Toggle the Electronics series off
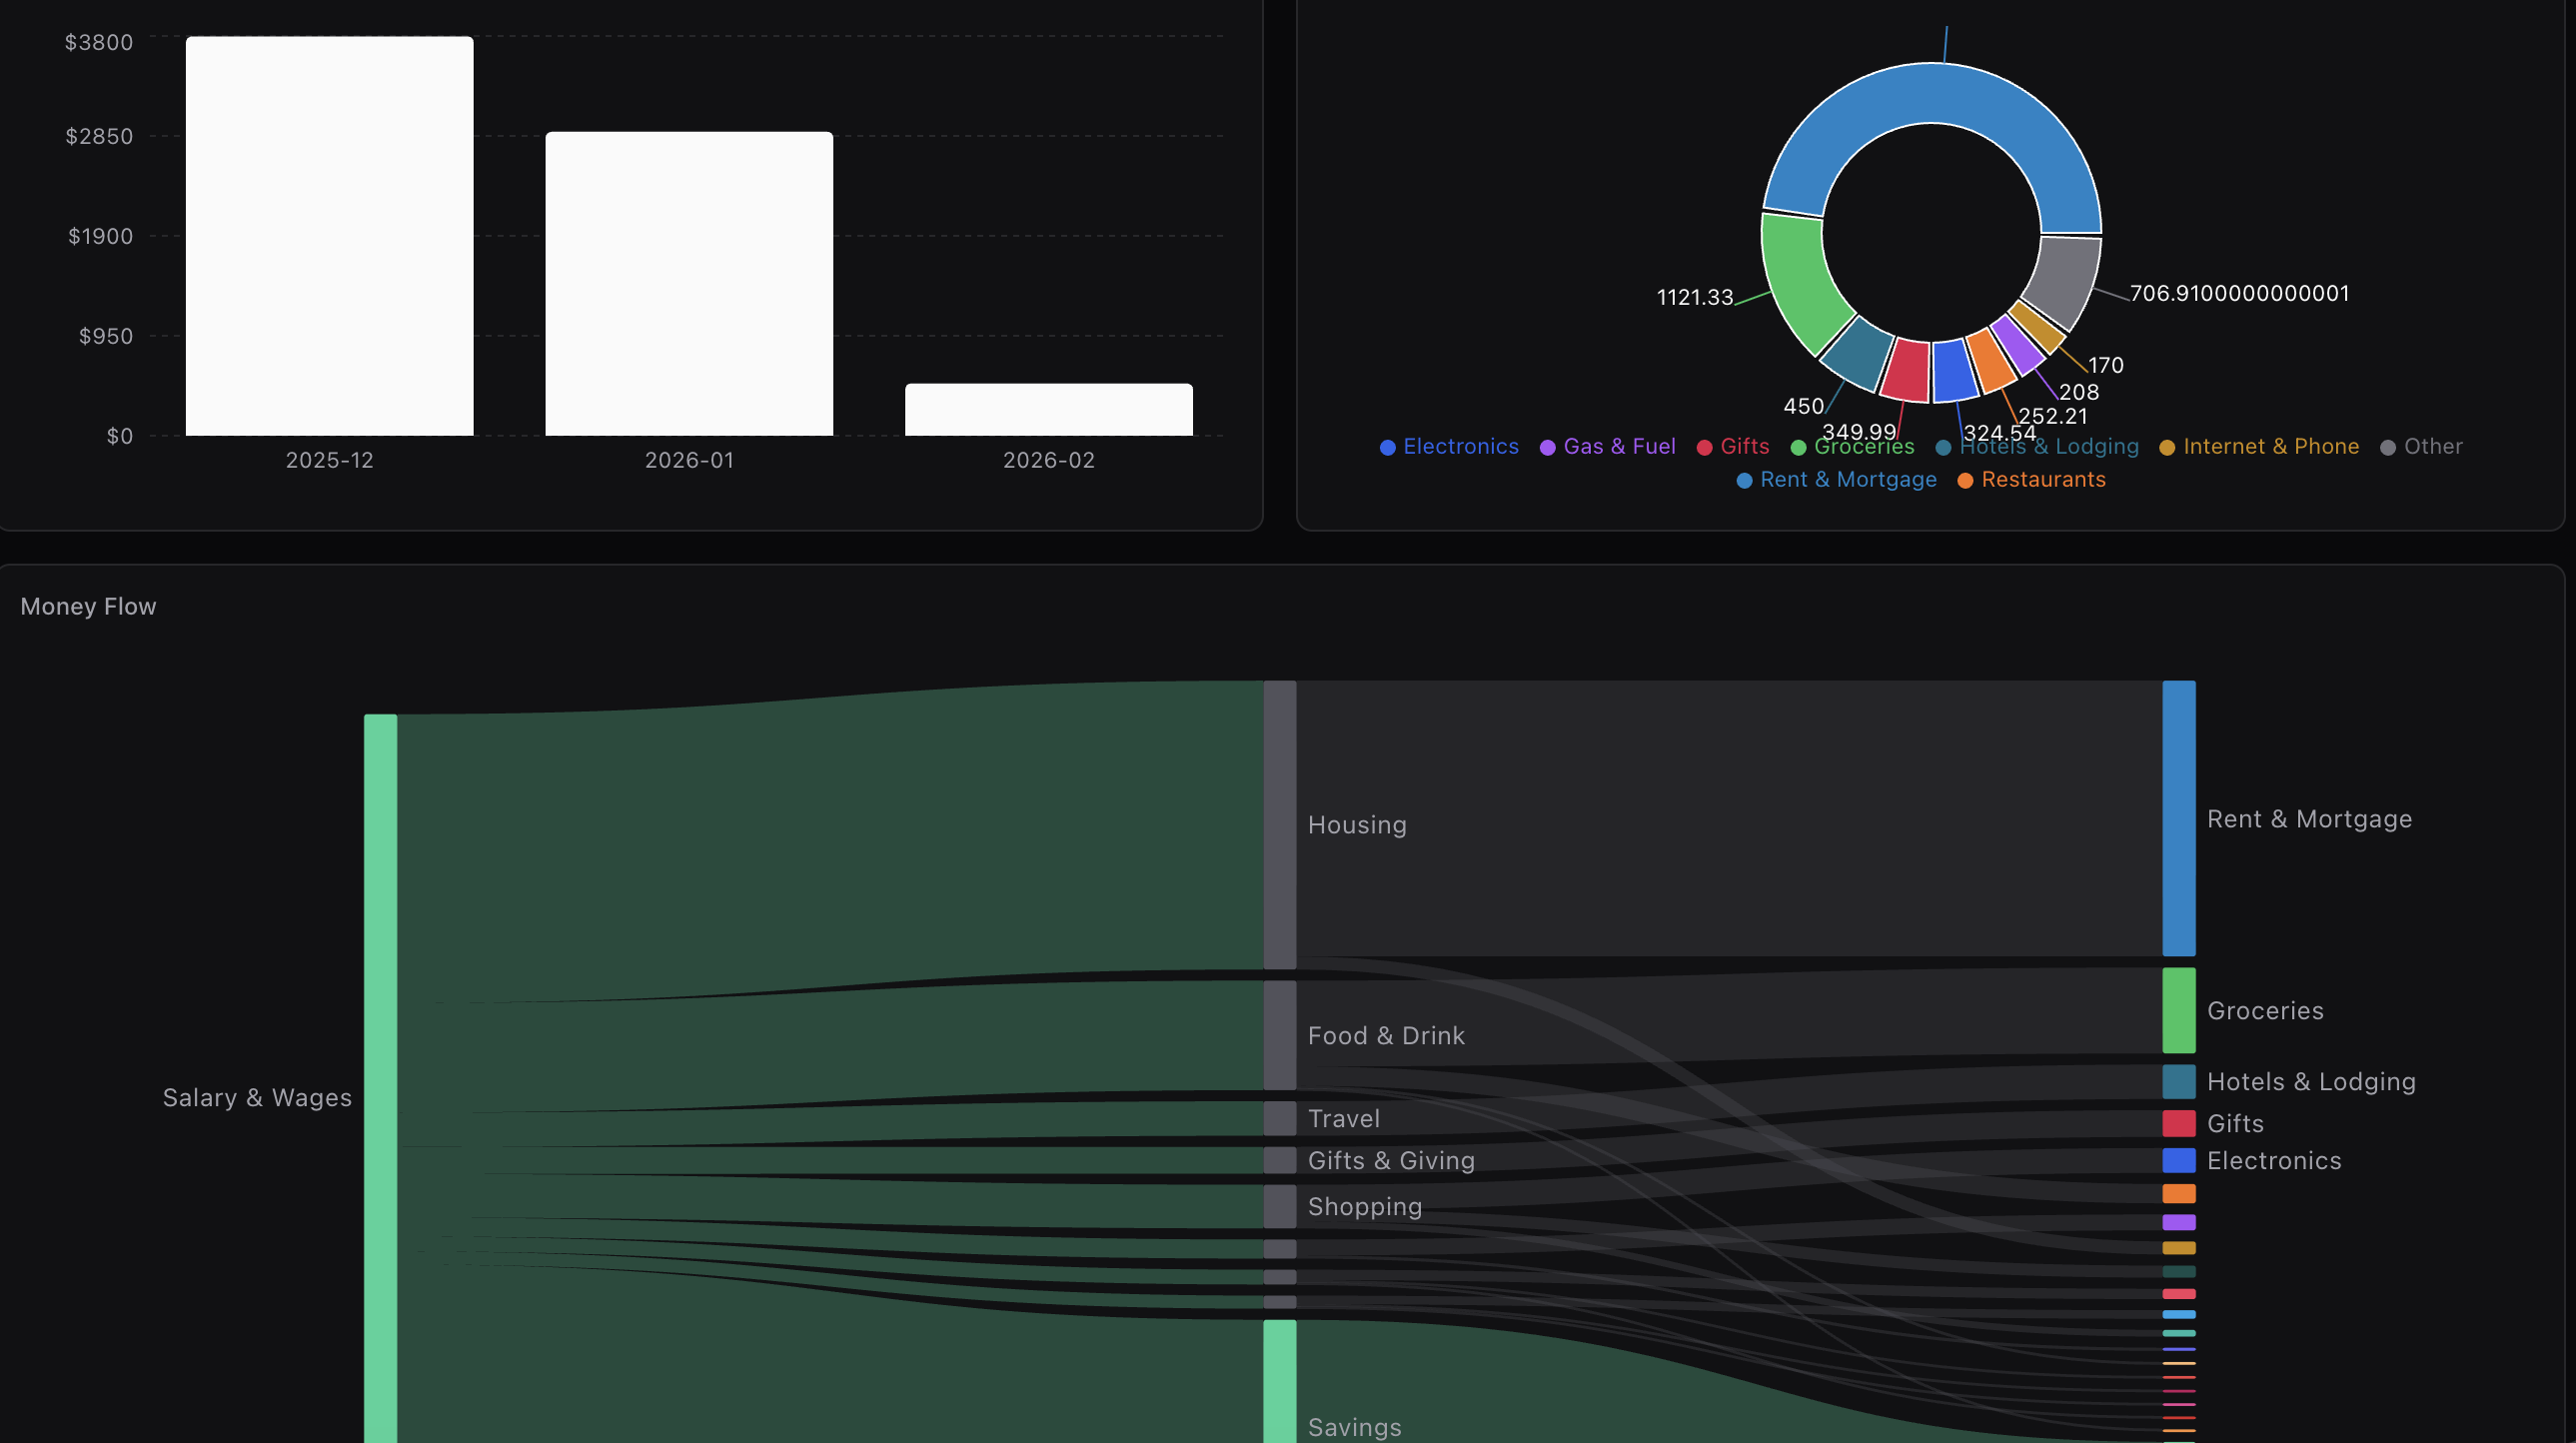This screenshot has width=2576, height=1443. tap(1460, 447)
